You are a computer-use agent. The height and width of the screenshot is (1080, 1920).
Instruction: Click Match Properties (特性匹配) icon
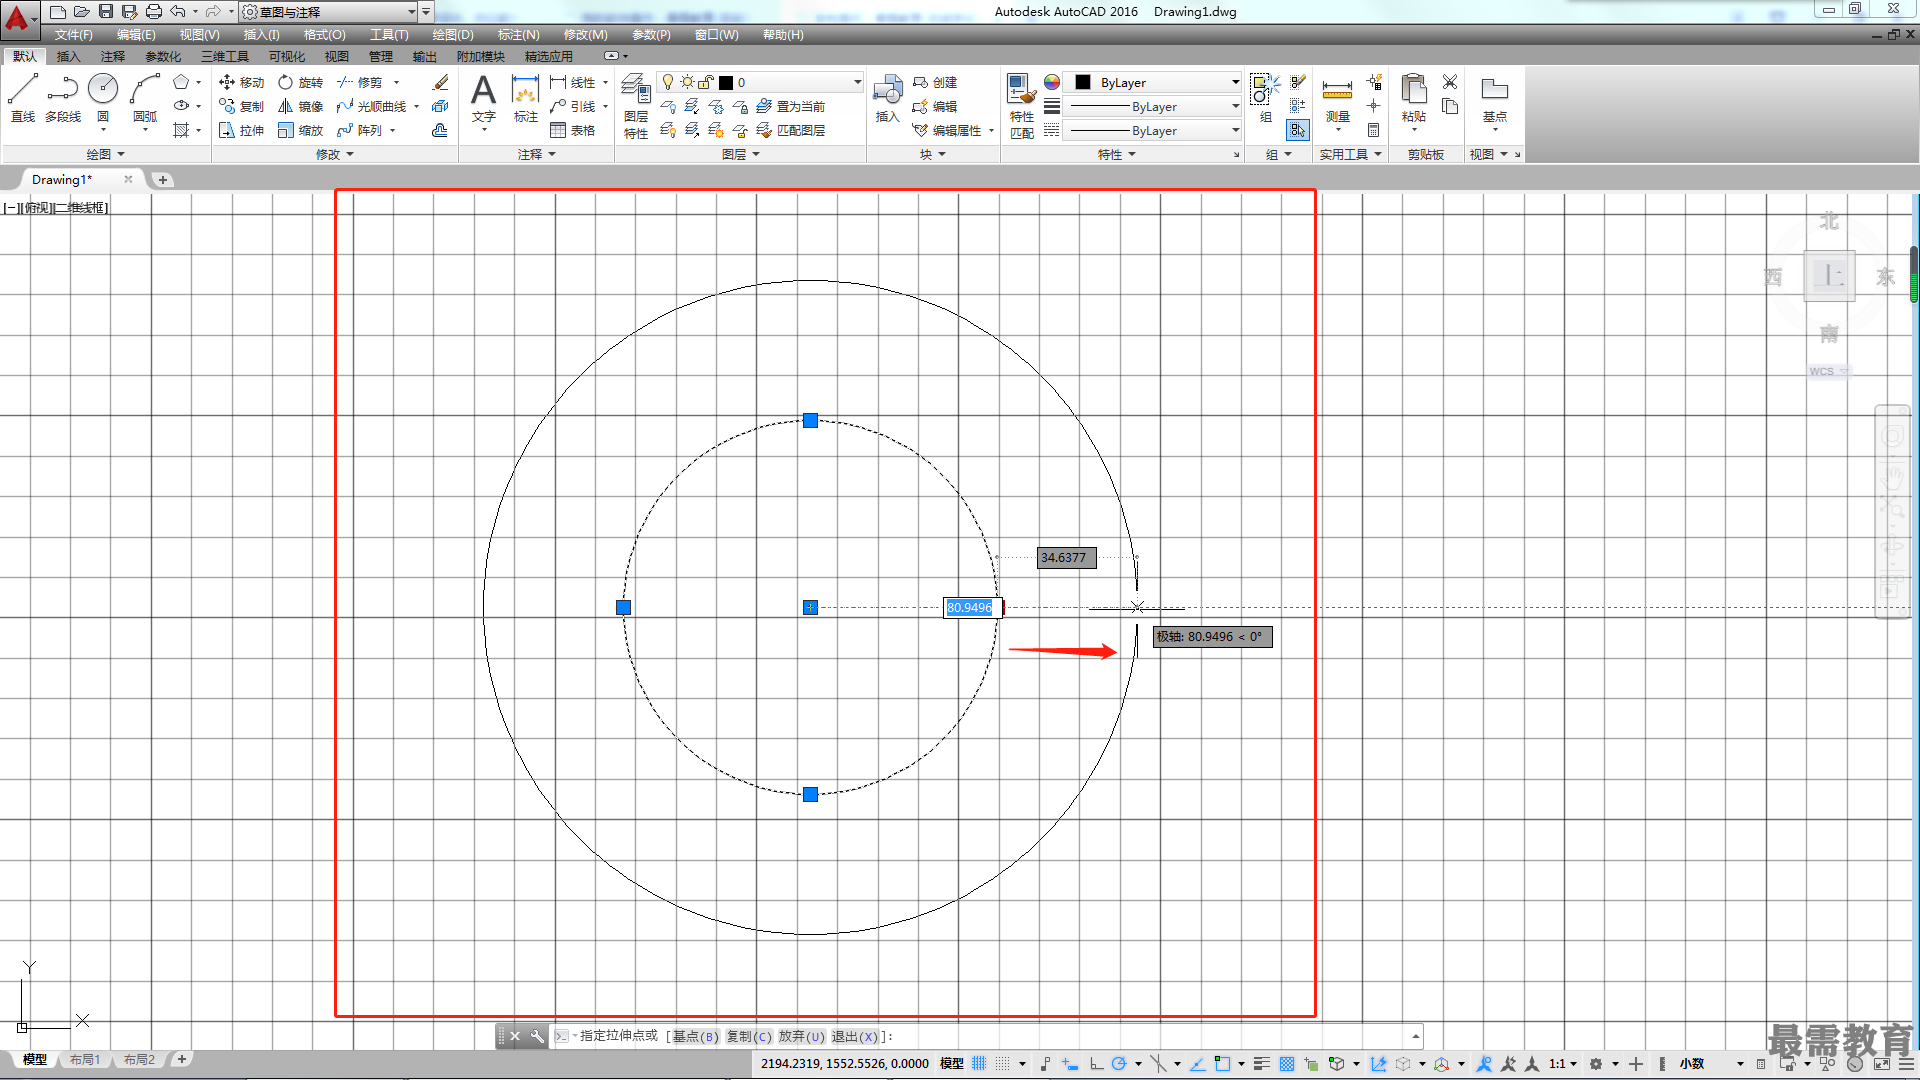click(1021, 106)
